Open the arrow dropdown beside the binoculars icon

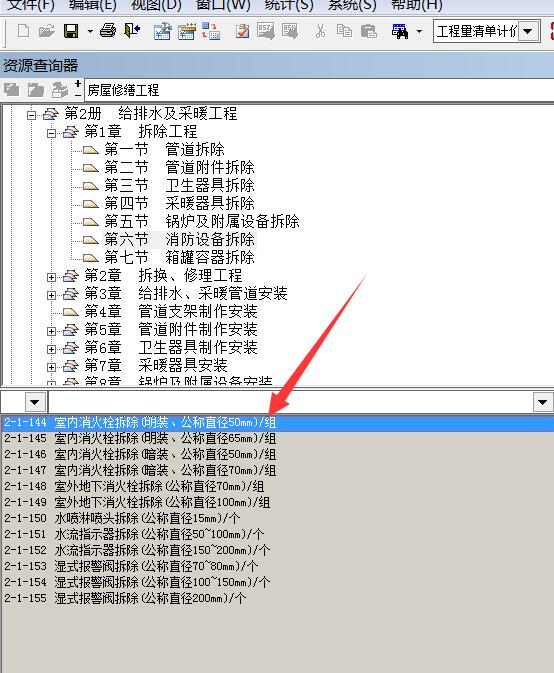click(x=419, y=31)
